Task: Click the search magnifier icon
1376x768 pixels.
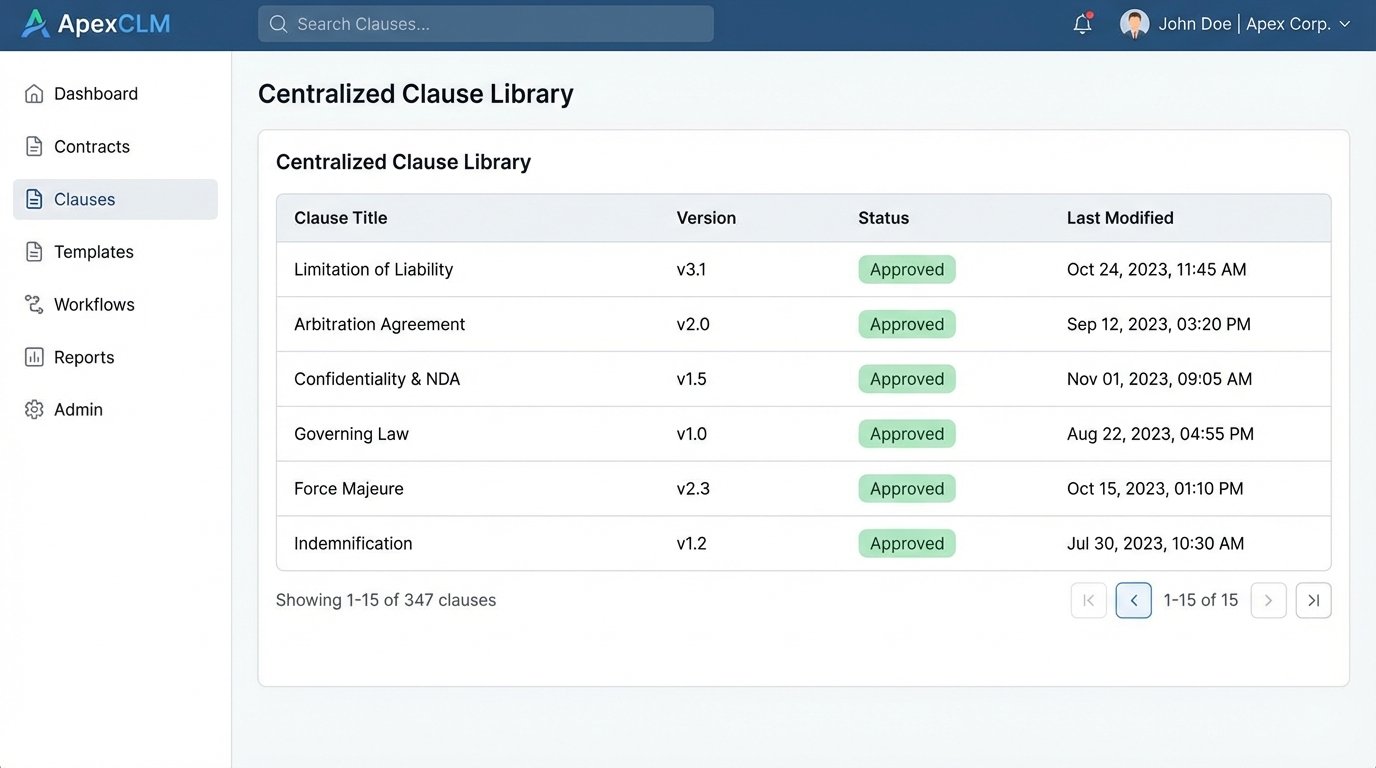Action: tap(278, 24)
